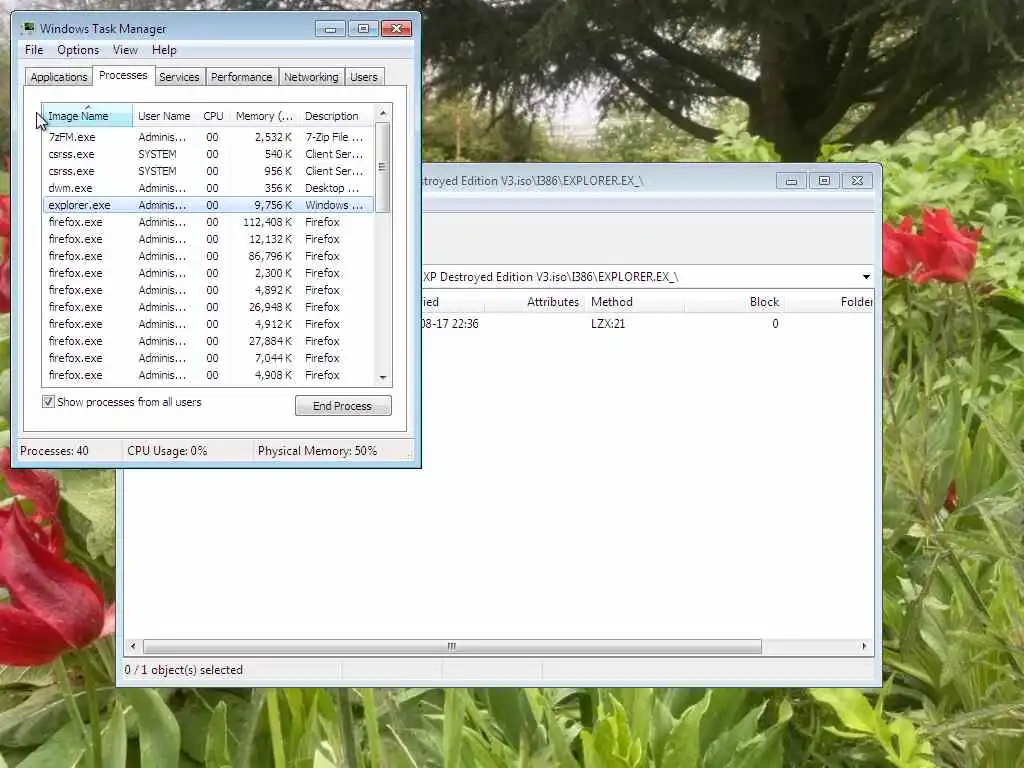This screenshot has height=768, width=1024.
Task: Click 7-Zip horizontal scroll left arrow
Action: 133,647
